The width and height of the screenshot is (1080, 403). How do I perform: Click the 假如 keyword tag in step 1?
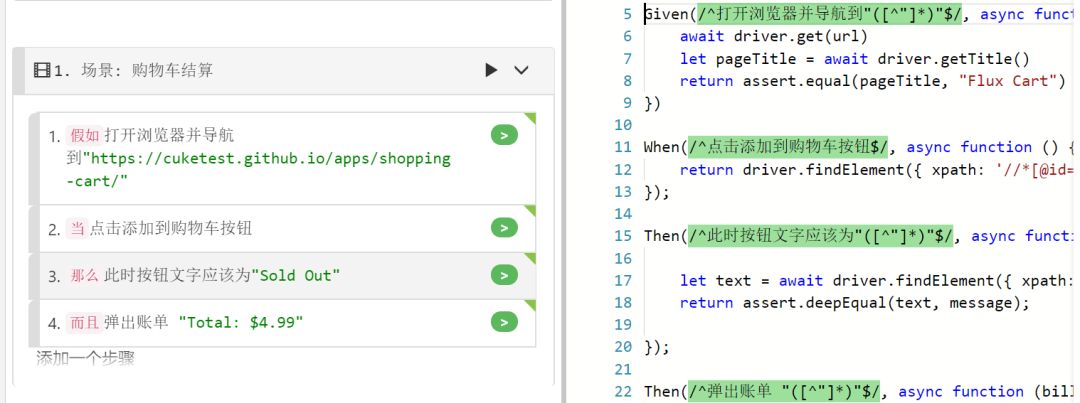[x=84, y=135]
